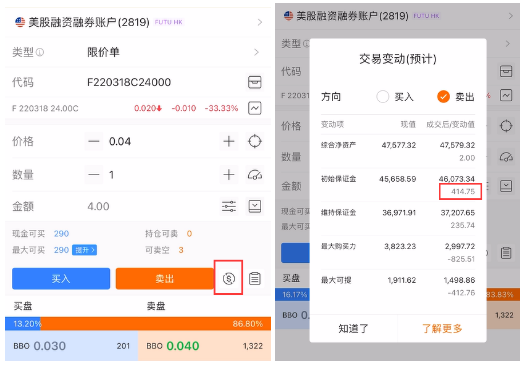Viewport: 525px width, 367px height.
Task: Open trade change estimate dollar icon
Action: pos(229,278)
